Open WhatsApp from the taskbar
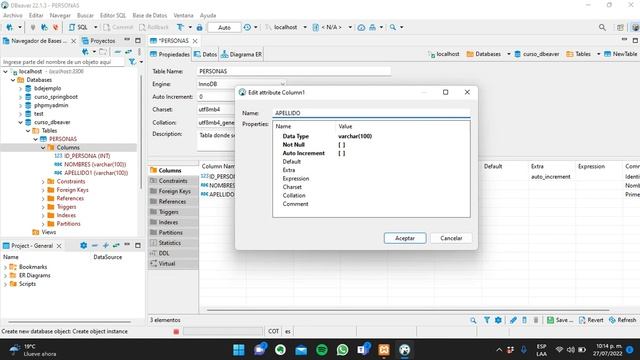The height and width of the screenshot is (360, 640). [x=342, y=350]
